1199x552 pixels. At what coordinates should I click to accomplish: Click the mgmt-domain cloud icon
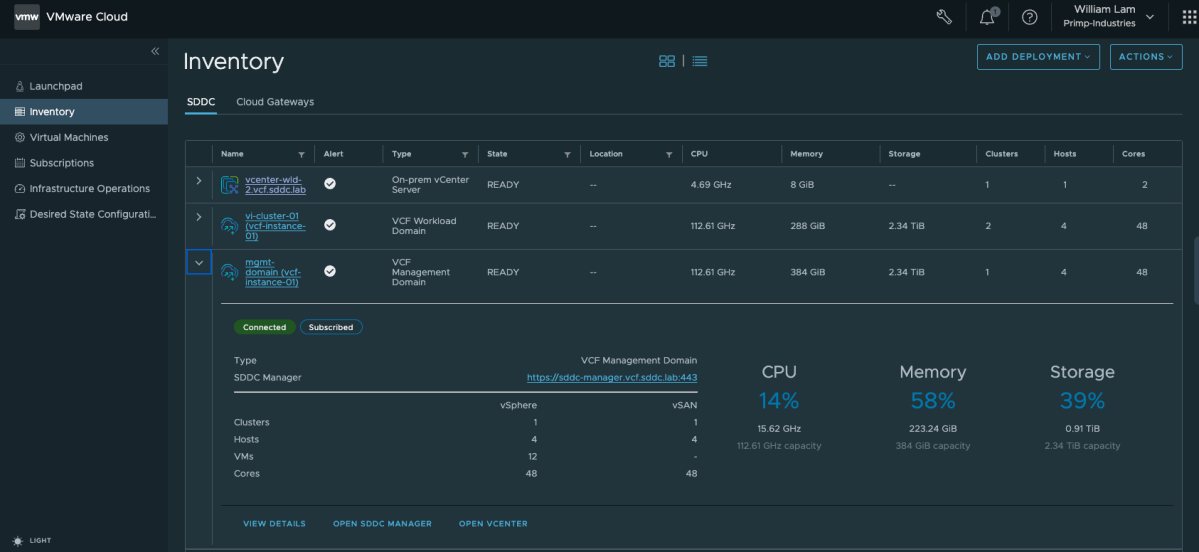(229, 271)
